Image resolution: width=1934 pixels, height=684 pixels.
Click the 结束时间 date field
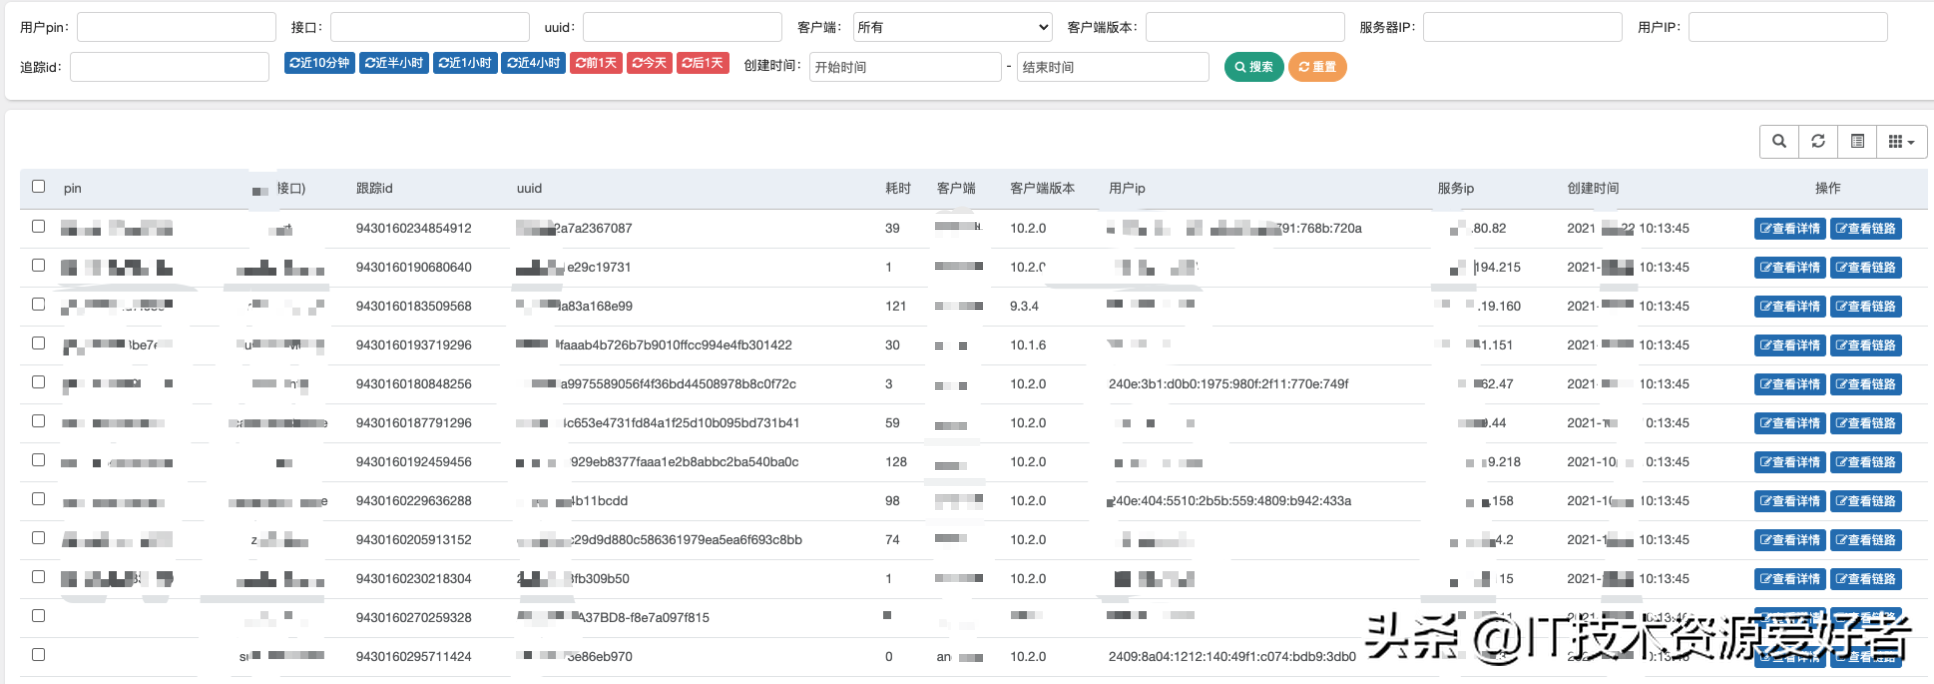(1113, 67)
